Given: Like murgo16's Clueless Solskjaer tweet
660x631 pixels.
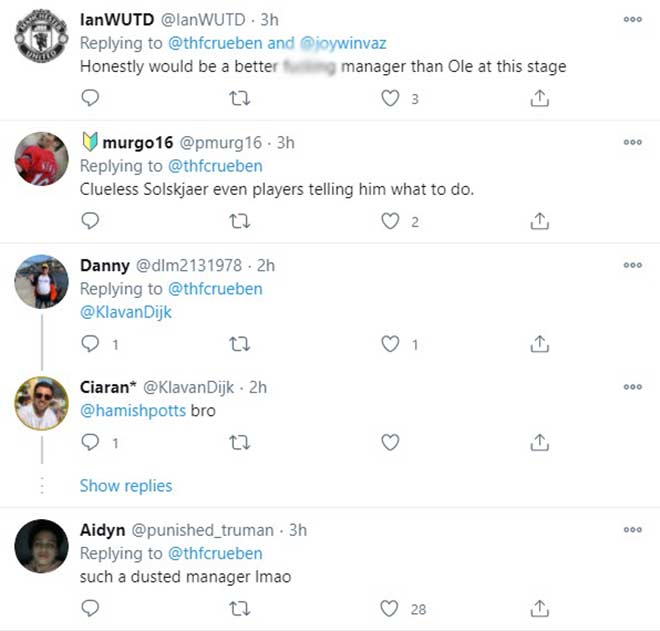Looking at the screenshot, I should (390, 221).
